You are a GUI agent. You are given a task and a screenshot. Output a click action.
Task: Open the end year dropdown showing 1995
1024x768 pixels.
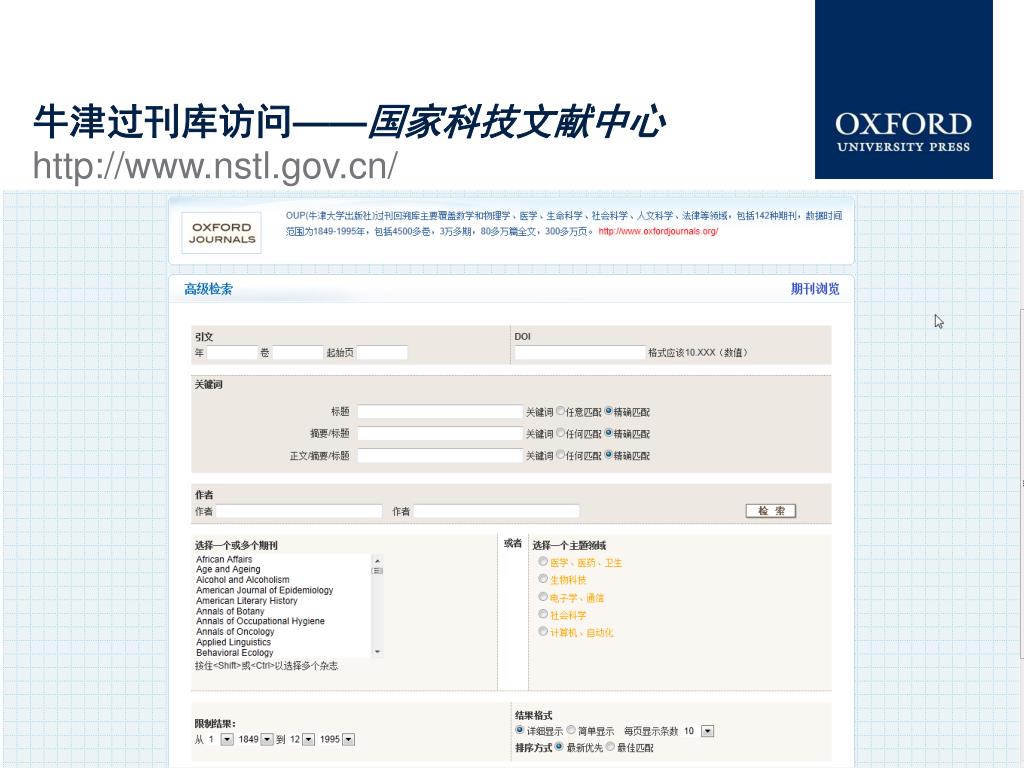pos(348,739)
